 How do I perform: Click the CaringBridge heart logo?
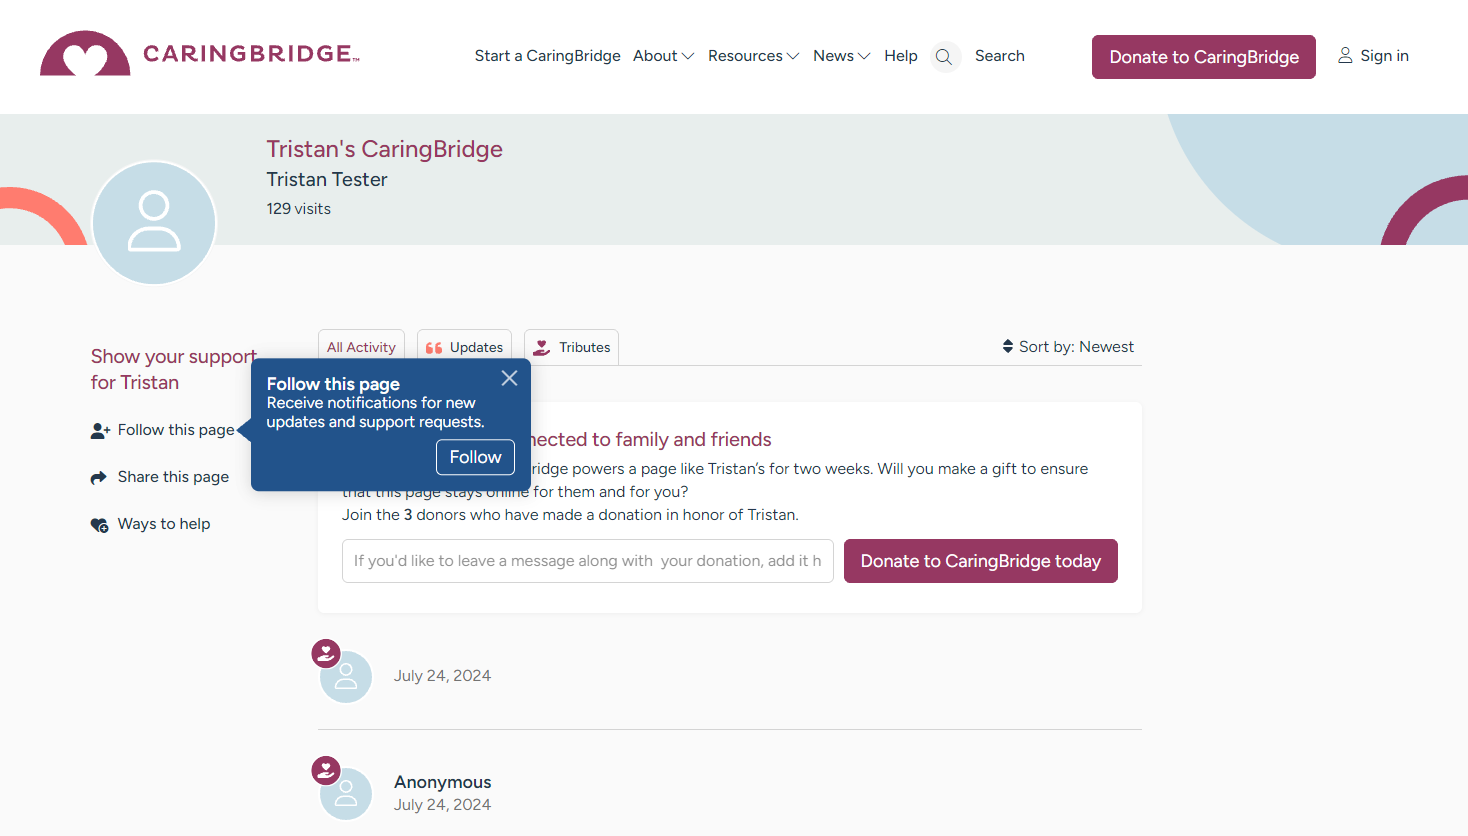point(85,55)
